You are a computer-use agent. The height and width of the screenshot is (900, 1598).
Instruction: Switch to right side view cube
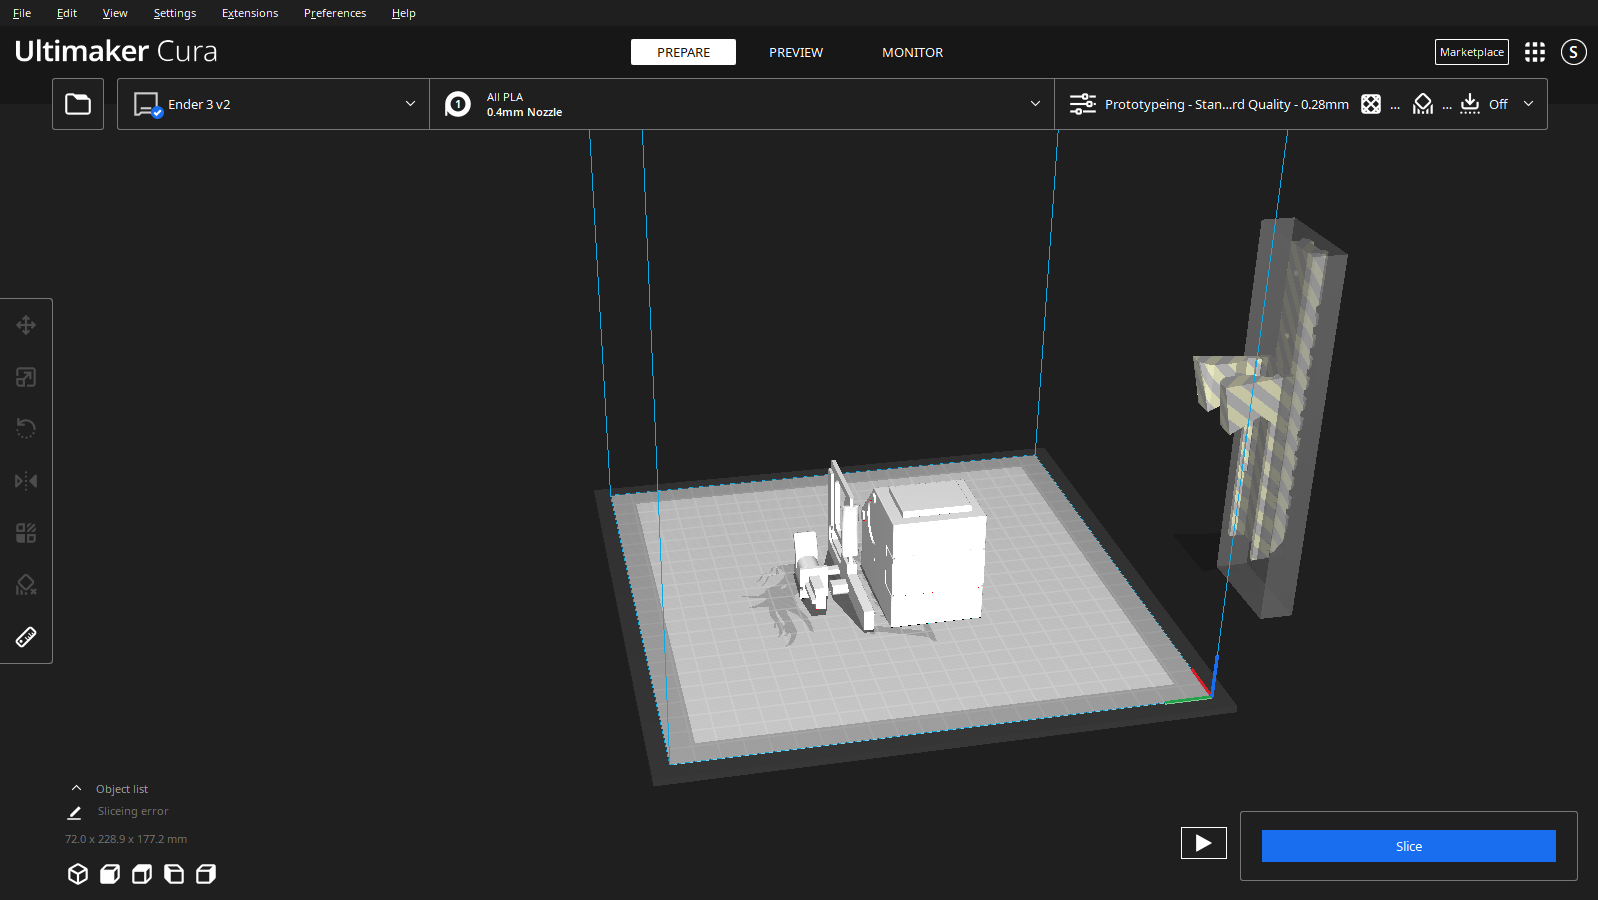206,874
